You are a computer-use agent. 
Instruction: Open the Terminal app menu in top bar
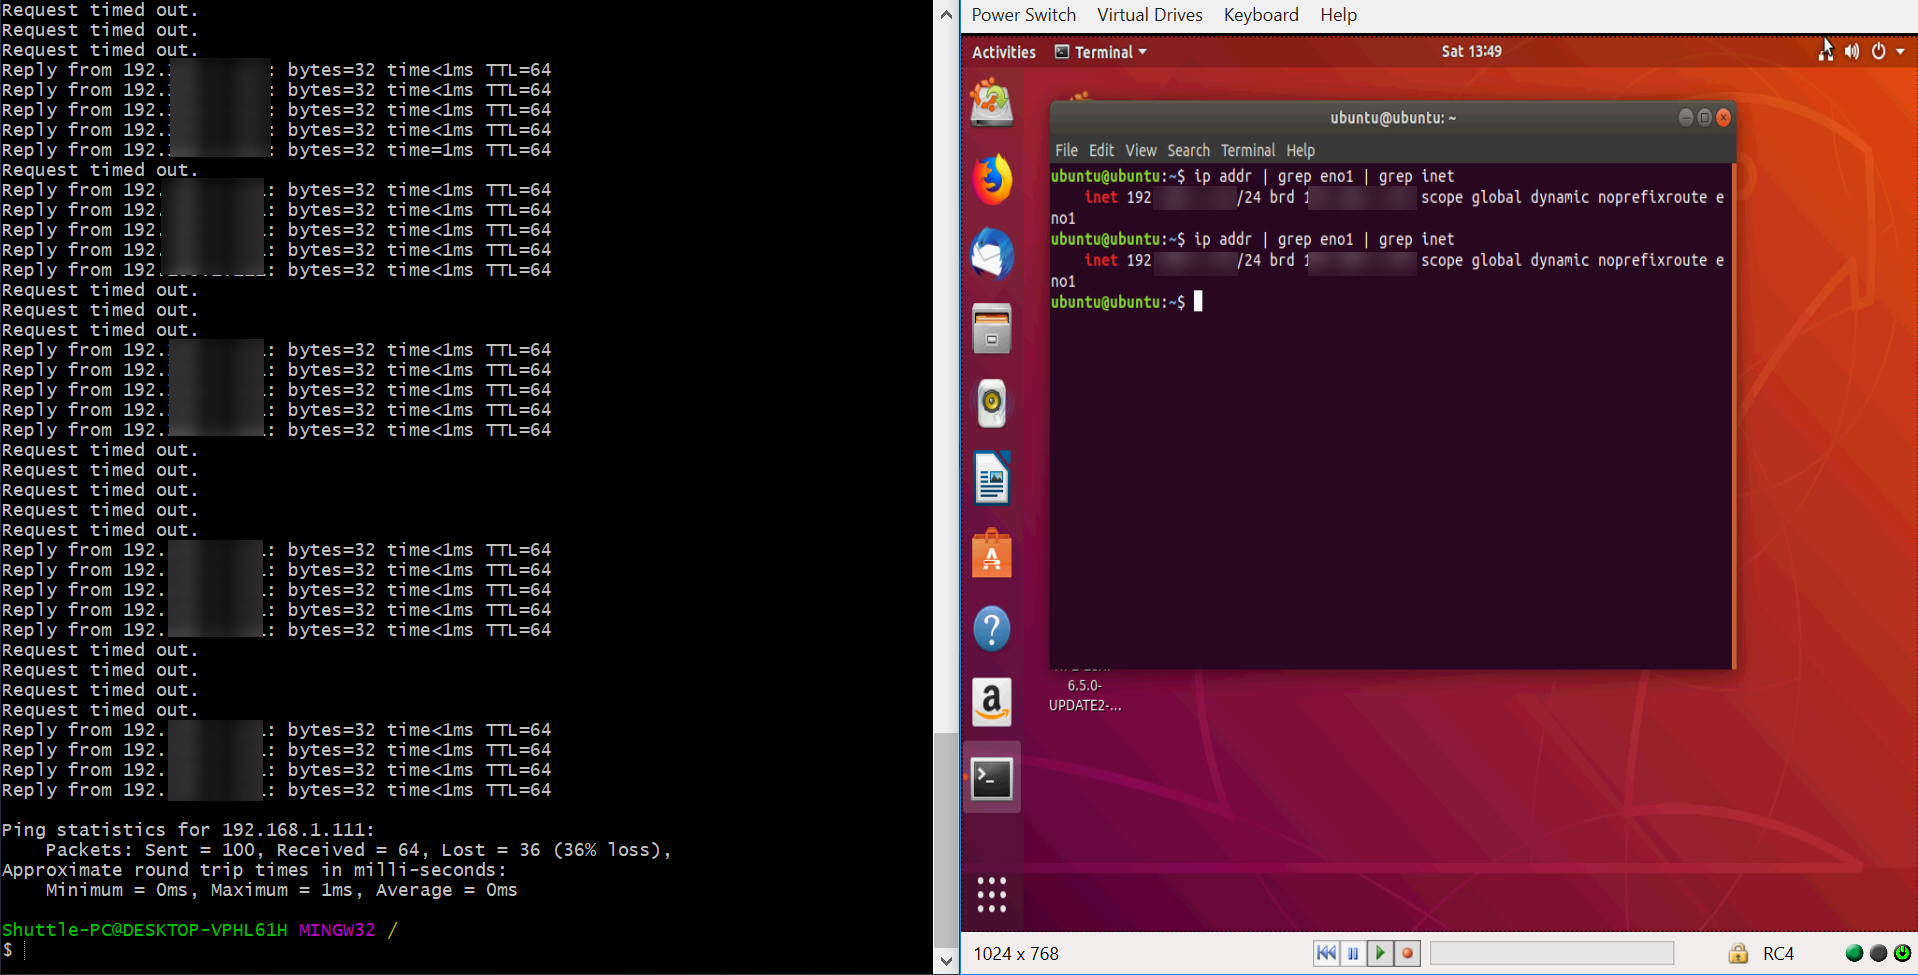(1101, 52)
